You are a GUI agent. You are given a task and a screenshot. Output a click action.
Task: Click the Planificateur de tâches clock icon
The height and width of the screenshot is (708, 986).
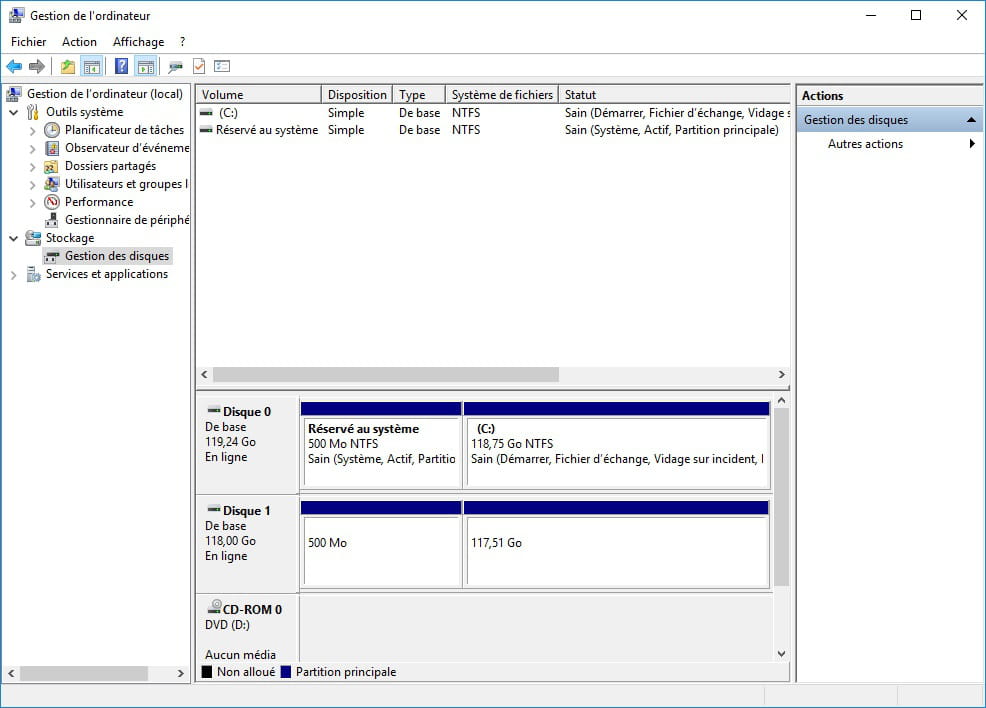click(x=52, y=130)
